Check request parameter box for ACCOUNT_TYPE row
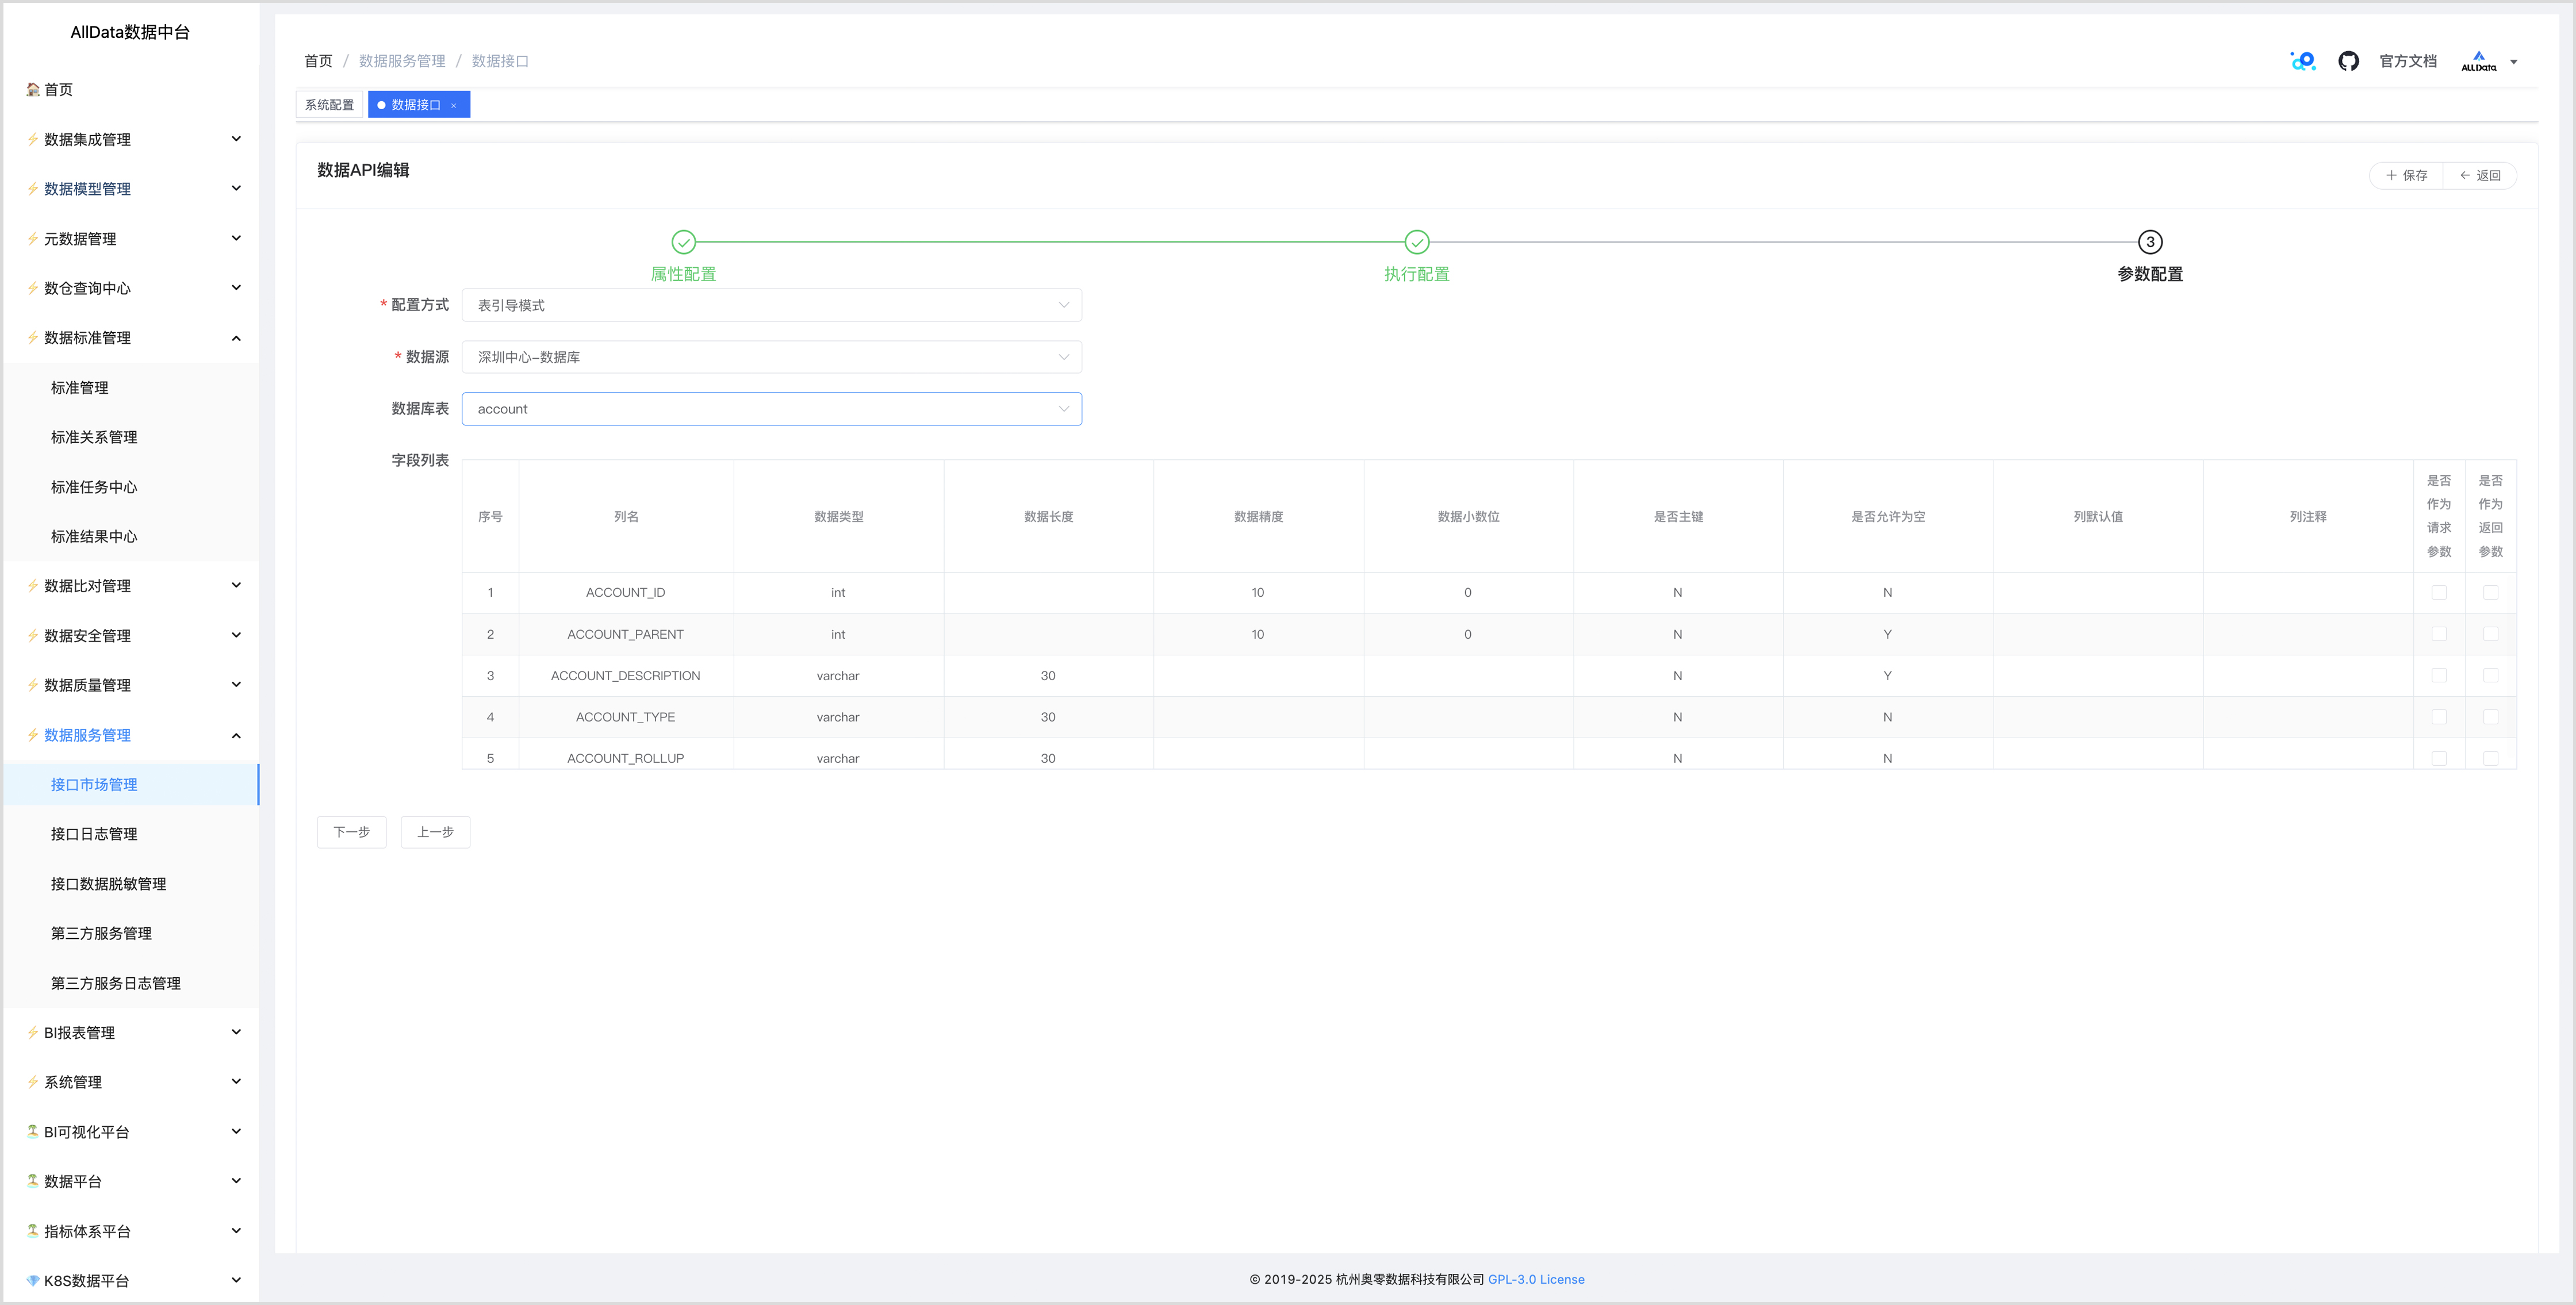 click(2439, 717)
